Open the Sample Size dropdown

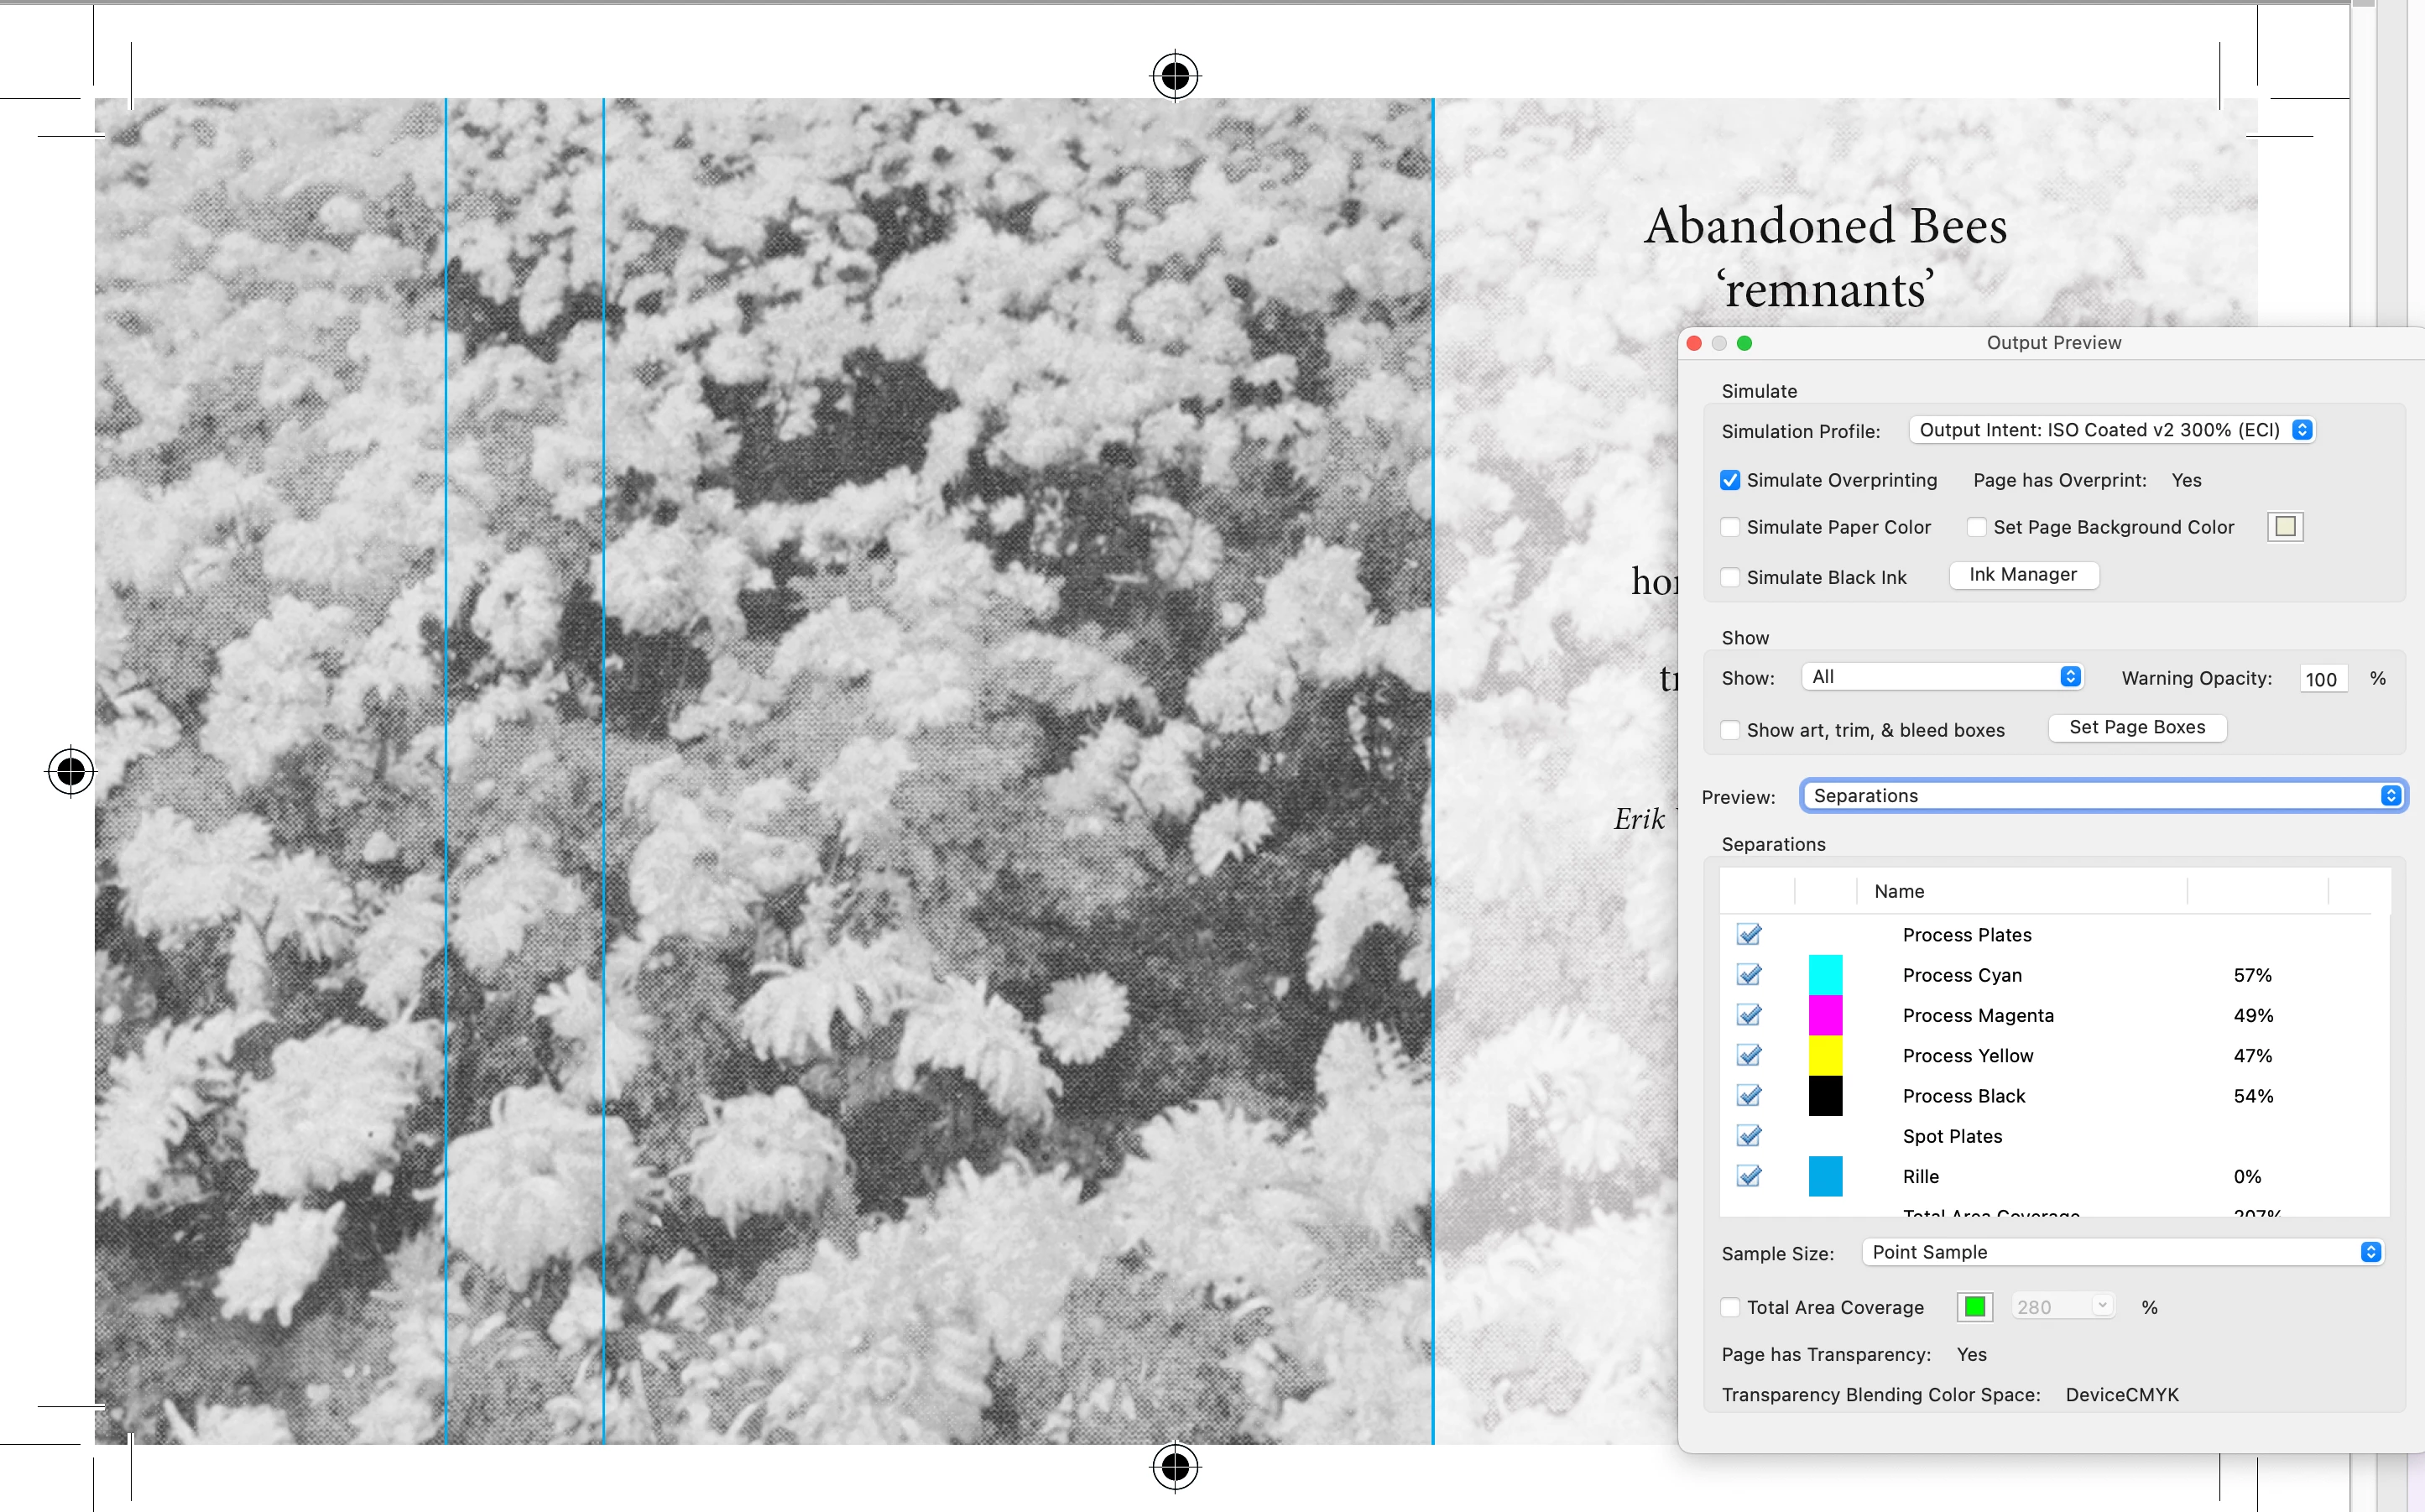[x=2122, y=1252]
